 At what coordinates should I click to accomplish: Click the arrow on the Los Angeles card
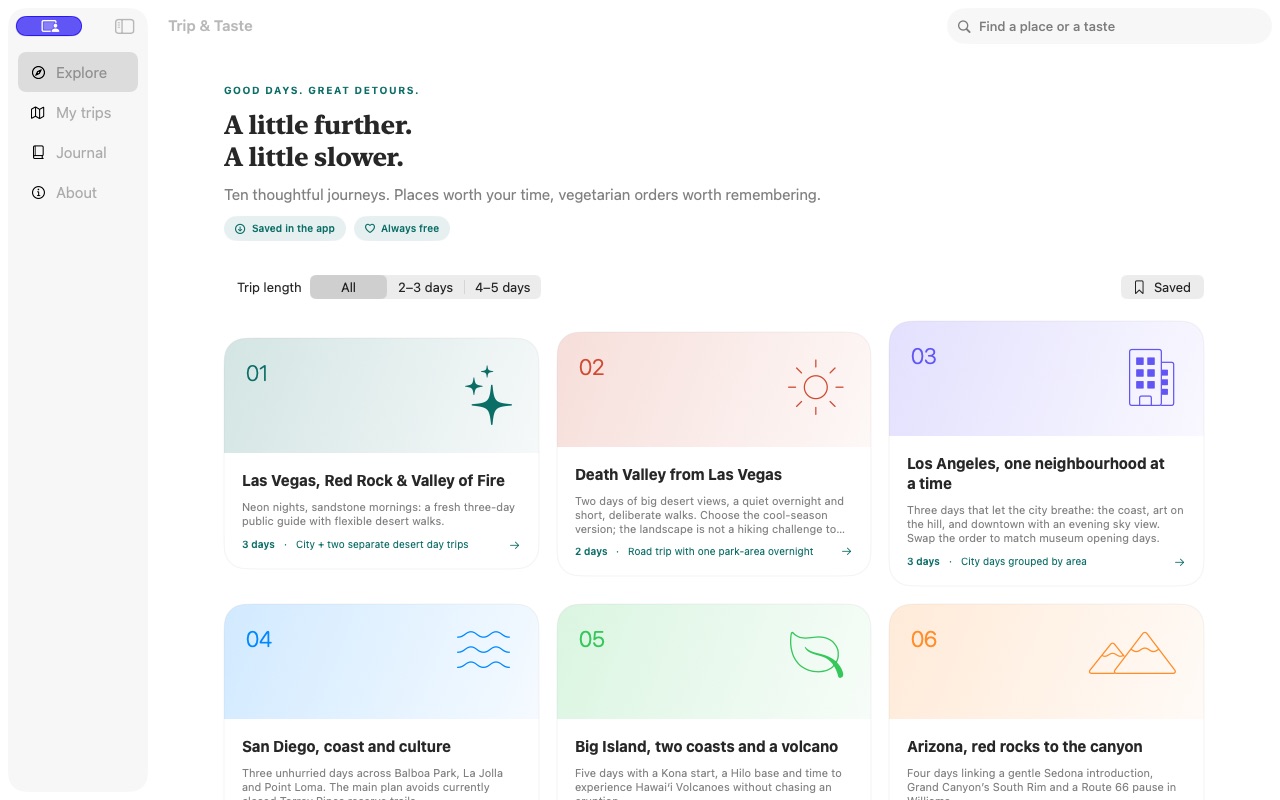1179,562
